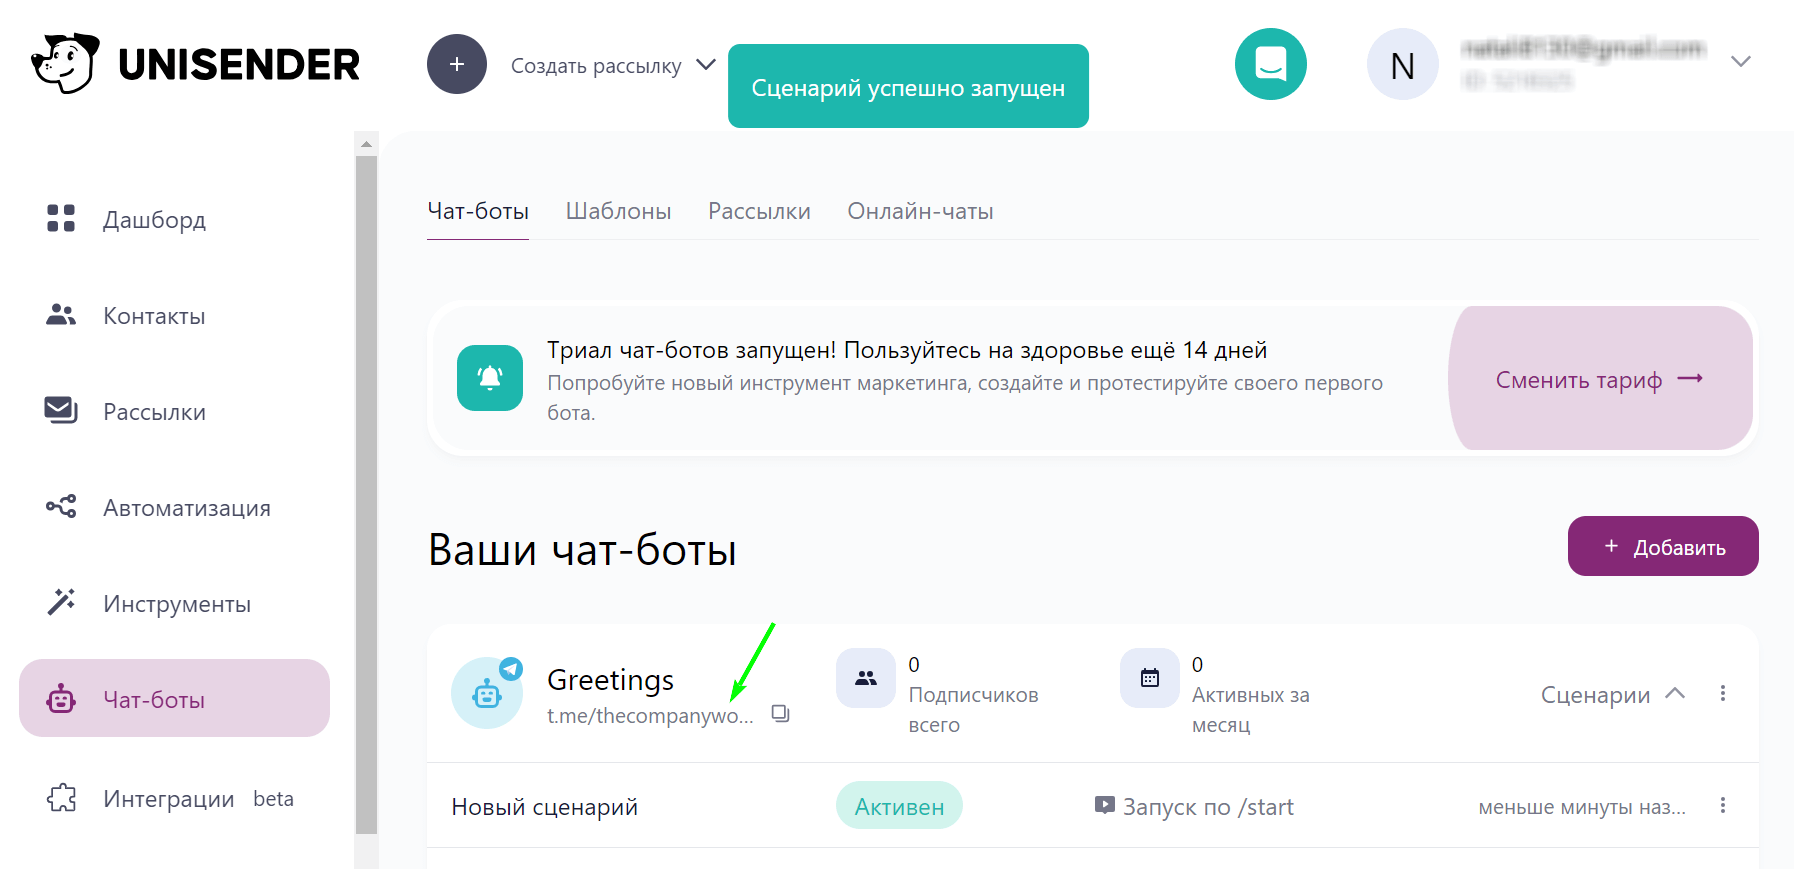Select the Чат-боты sidebar item
The image size is (1794, 869).
click(174, 698)
